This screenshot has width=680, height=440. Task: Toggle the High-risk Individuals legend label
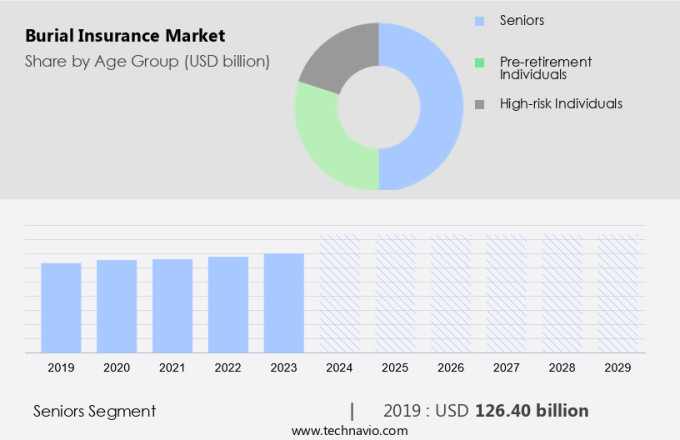561,104
